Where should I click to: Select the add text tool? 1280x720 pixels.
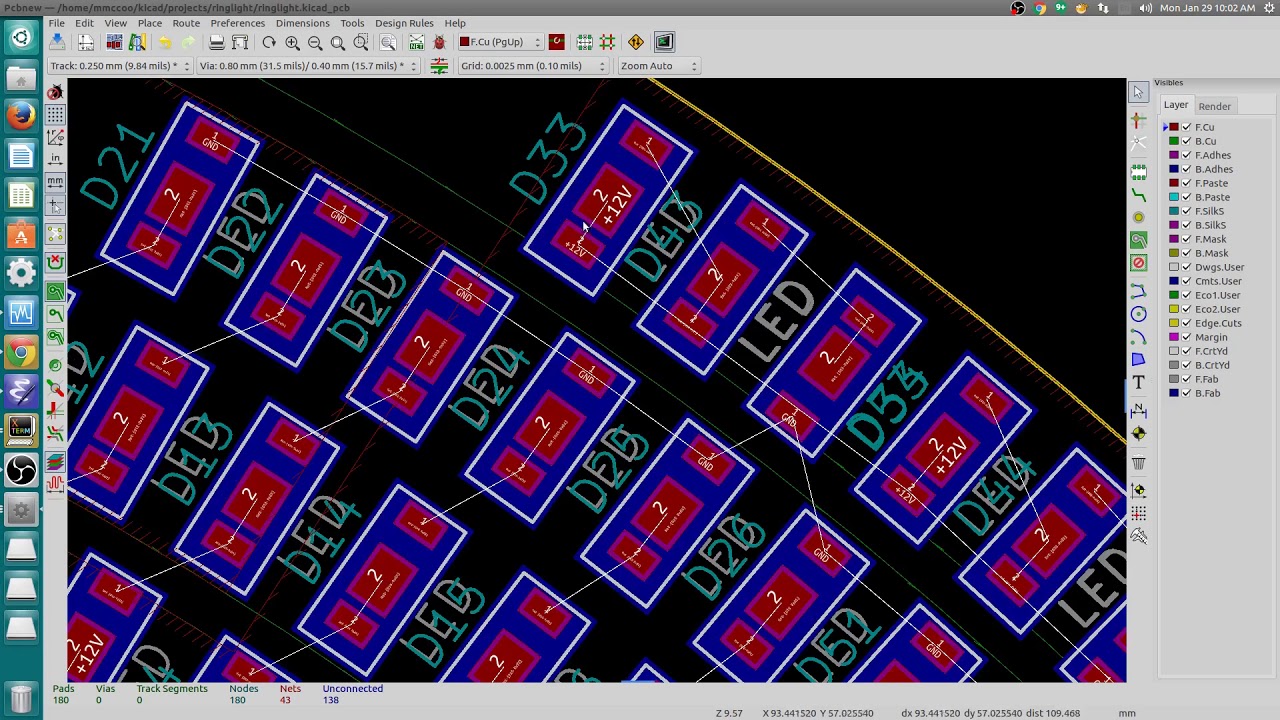[1138, 382]
